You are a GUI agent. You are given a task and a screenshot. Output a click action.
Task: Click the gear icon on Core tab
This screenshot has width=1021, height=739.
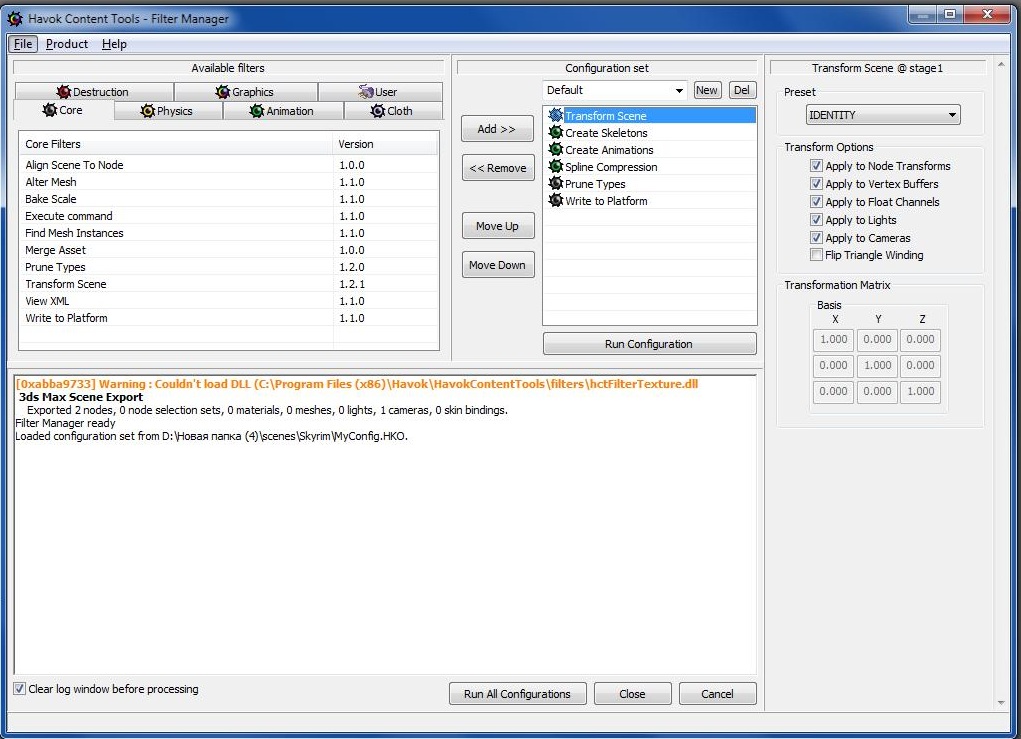(x=50, y=110)
